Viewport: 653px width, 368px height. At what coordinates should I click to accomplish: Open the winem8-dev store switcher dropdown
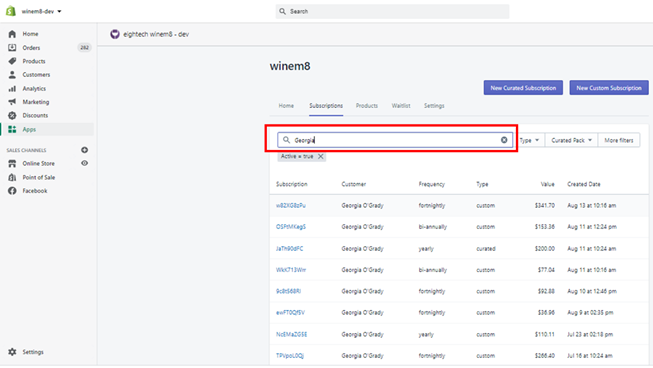42,11
